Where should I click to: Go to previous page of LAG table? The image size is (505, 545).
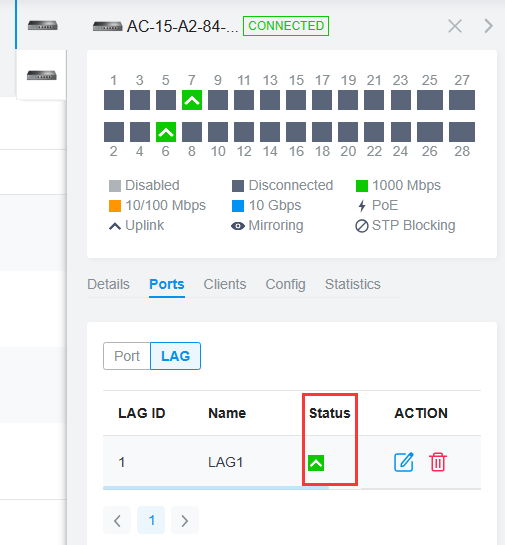click(117, 520)
